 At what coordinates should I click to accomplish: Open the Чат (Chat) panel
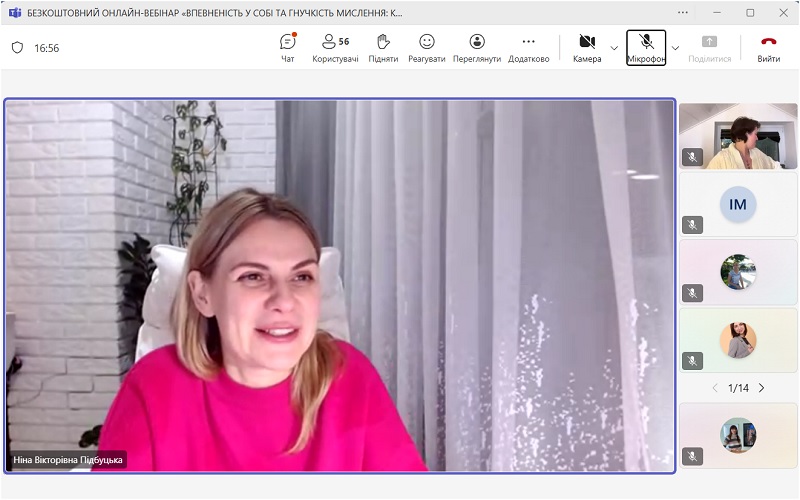(288, 47)
